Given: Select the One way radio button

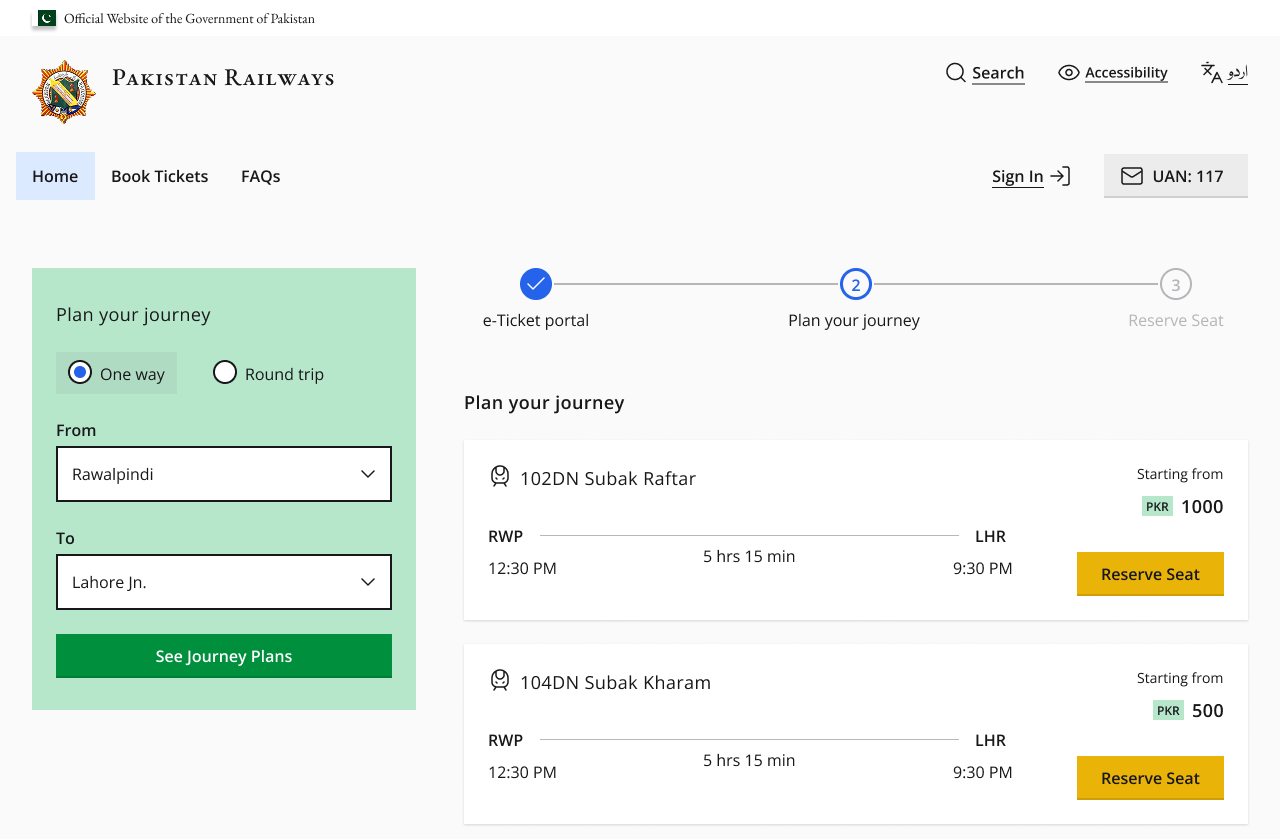Looking at the screenshot, I should click(80, 373).
